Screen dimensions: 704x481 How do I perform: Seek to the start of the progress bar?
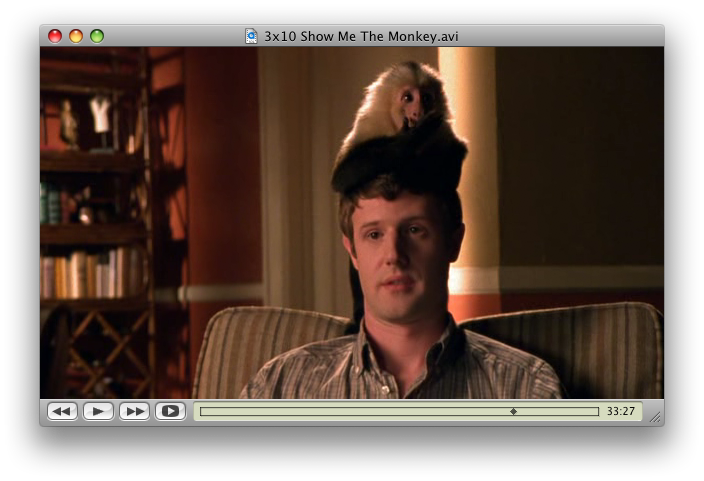pyautogui.click(x=202, y=411)
